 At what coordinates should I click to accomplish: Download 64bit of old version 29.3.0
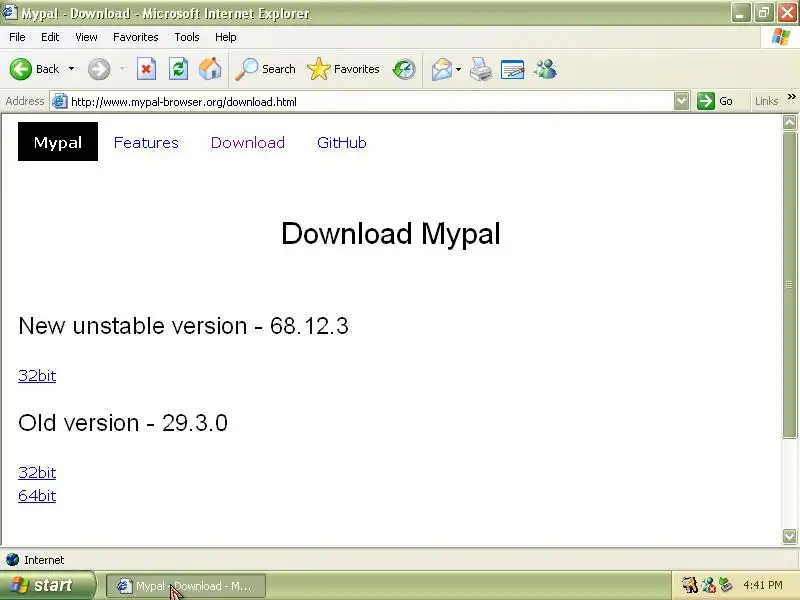(37, 495)
